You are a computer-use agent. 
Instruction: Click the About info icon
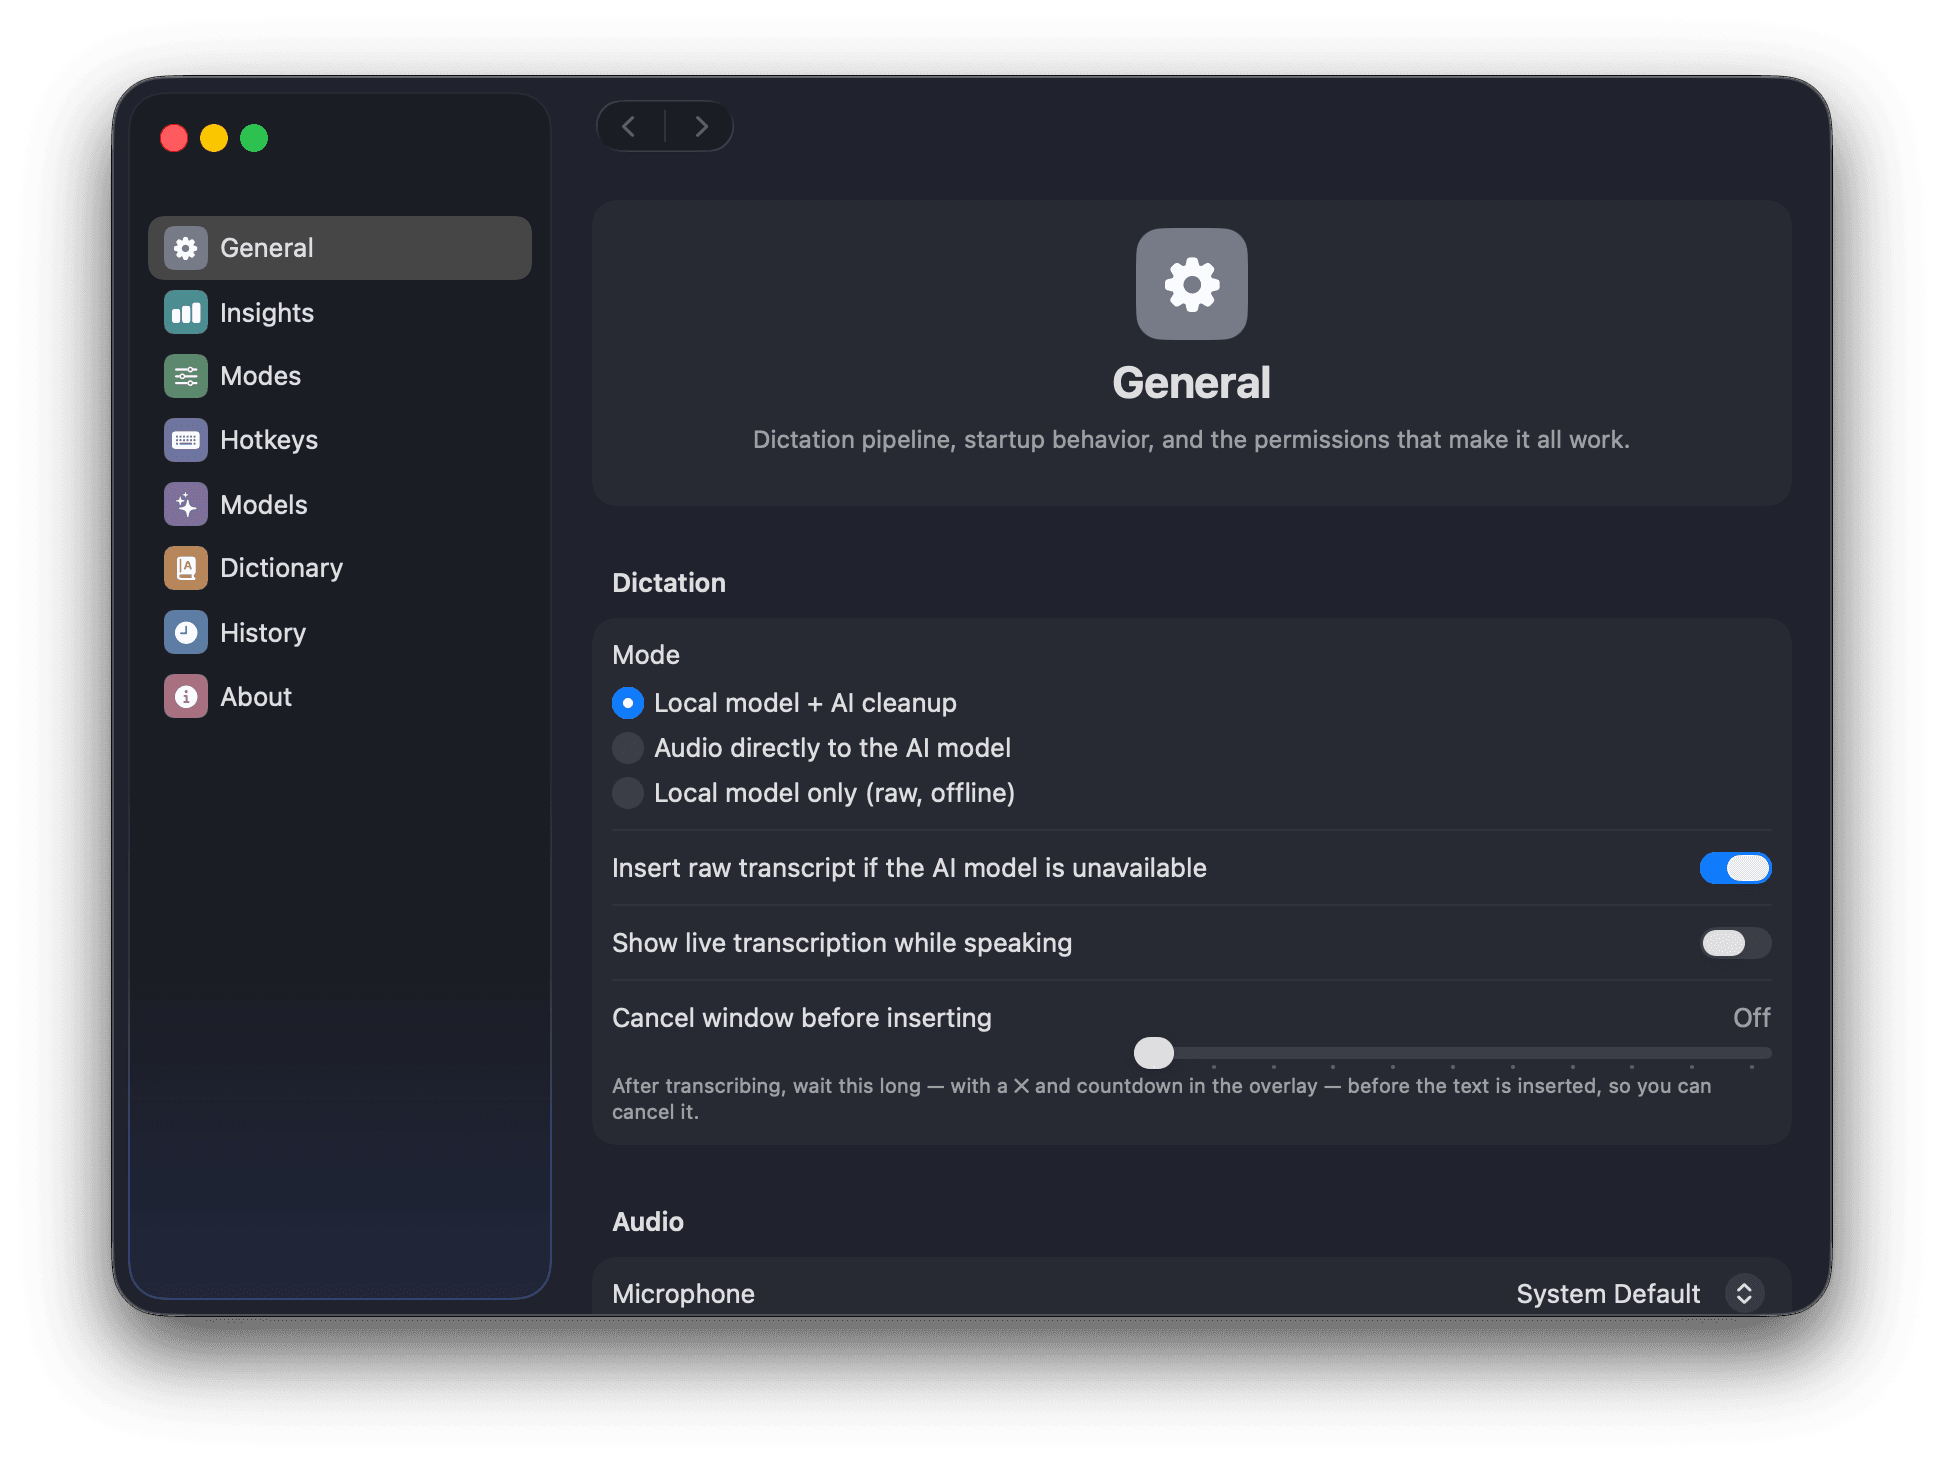(x=186, y=696)
